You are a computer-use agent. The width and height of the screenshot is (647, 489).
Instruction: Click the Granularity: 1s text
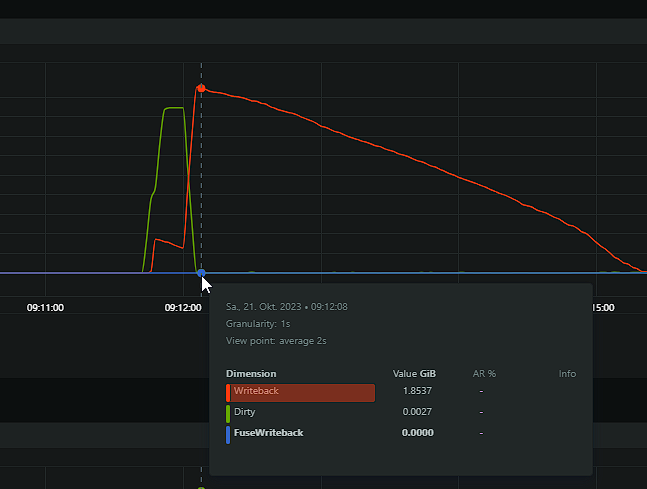pos(258,324)
